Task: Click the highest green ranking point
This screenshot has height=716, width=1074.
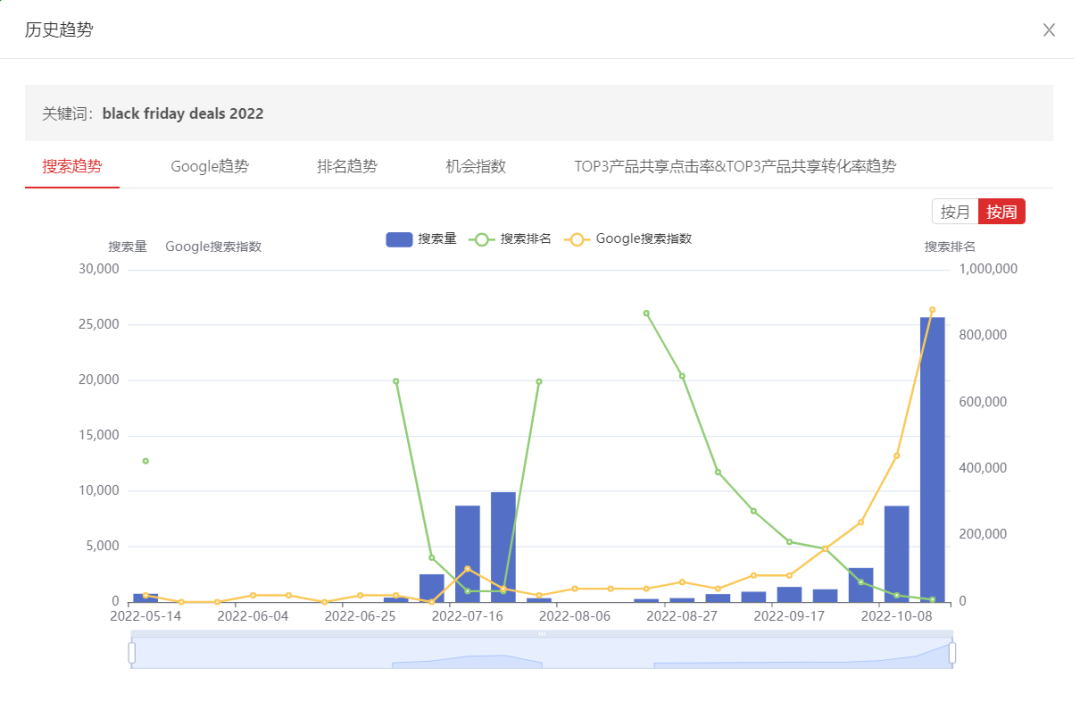Action: (647, 313)
